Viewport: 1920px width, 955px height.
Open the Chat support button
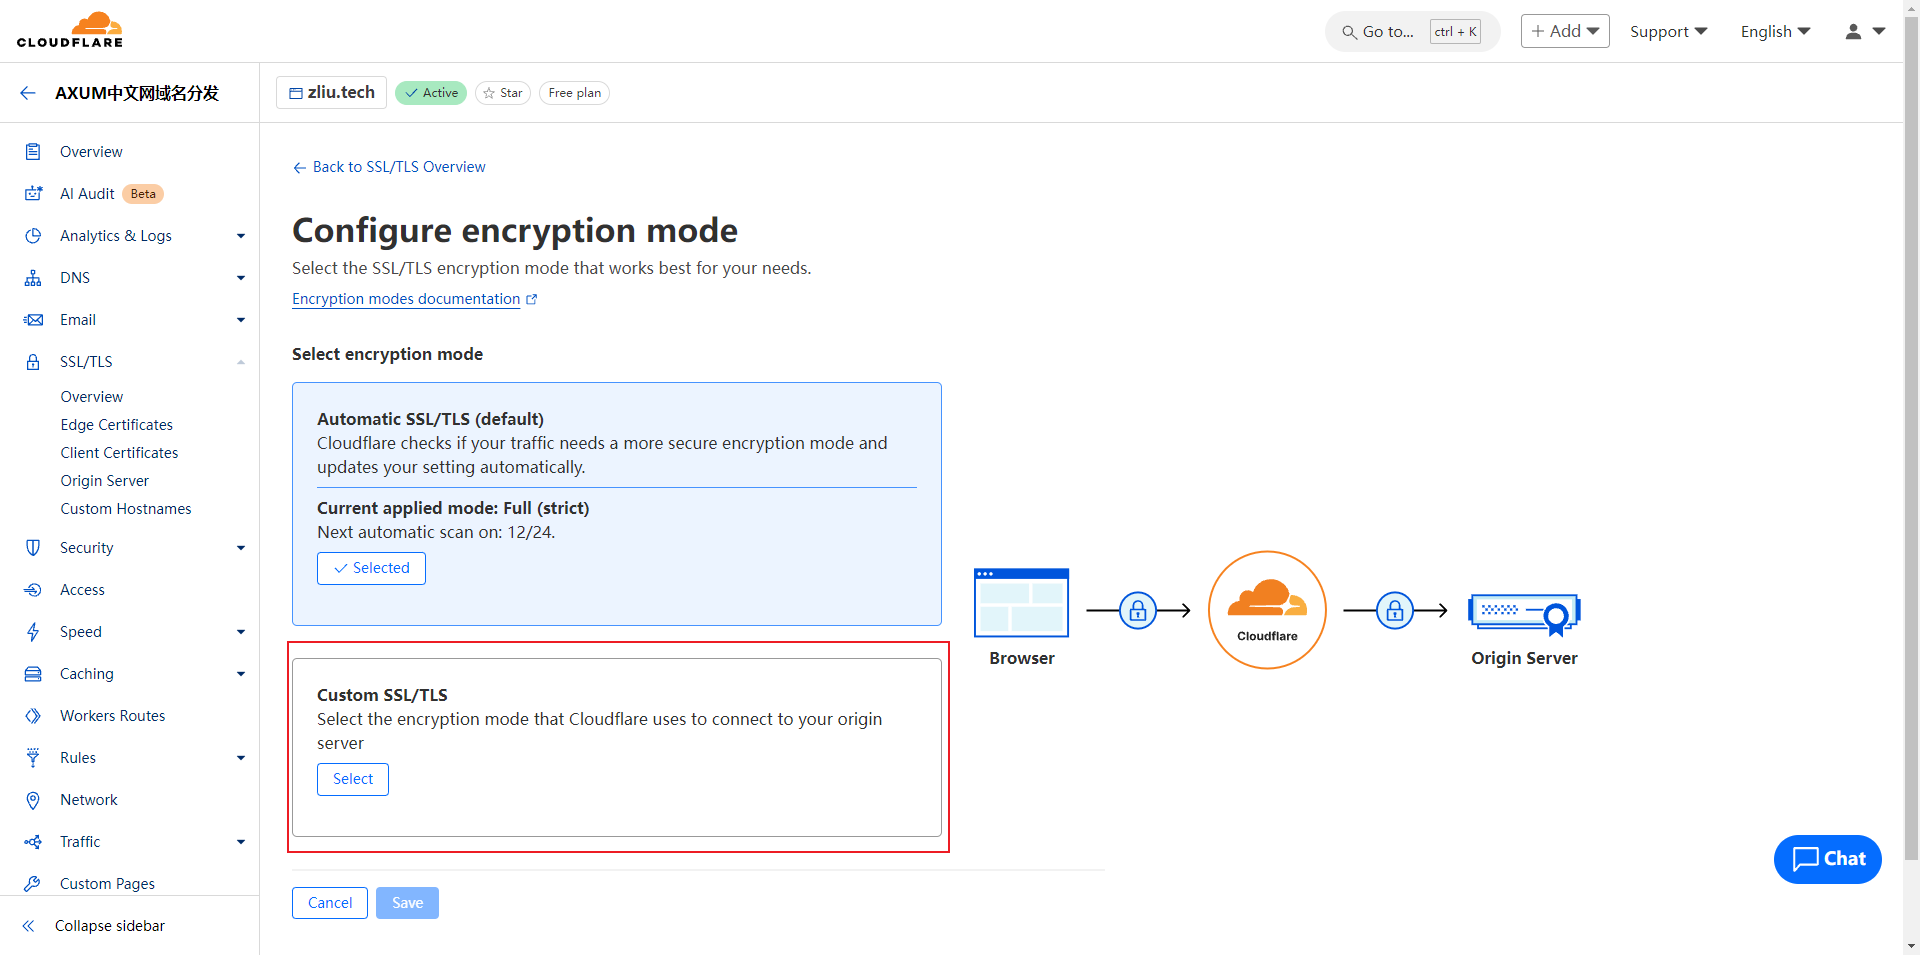coord(1828,859)
